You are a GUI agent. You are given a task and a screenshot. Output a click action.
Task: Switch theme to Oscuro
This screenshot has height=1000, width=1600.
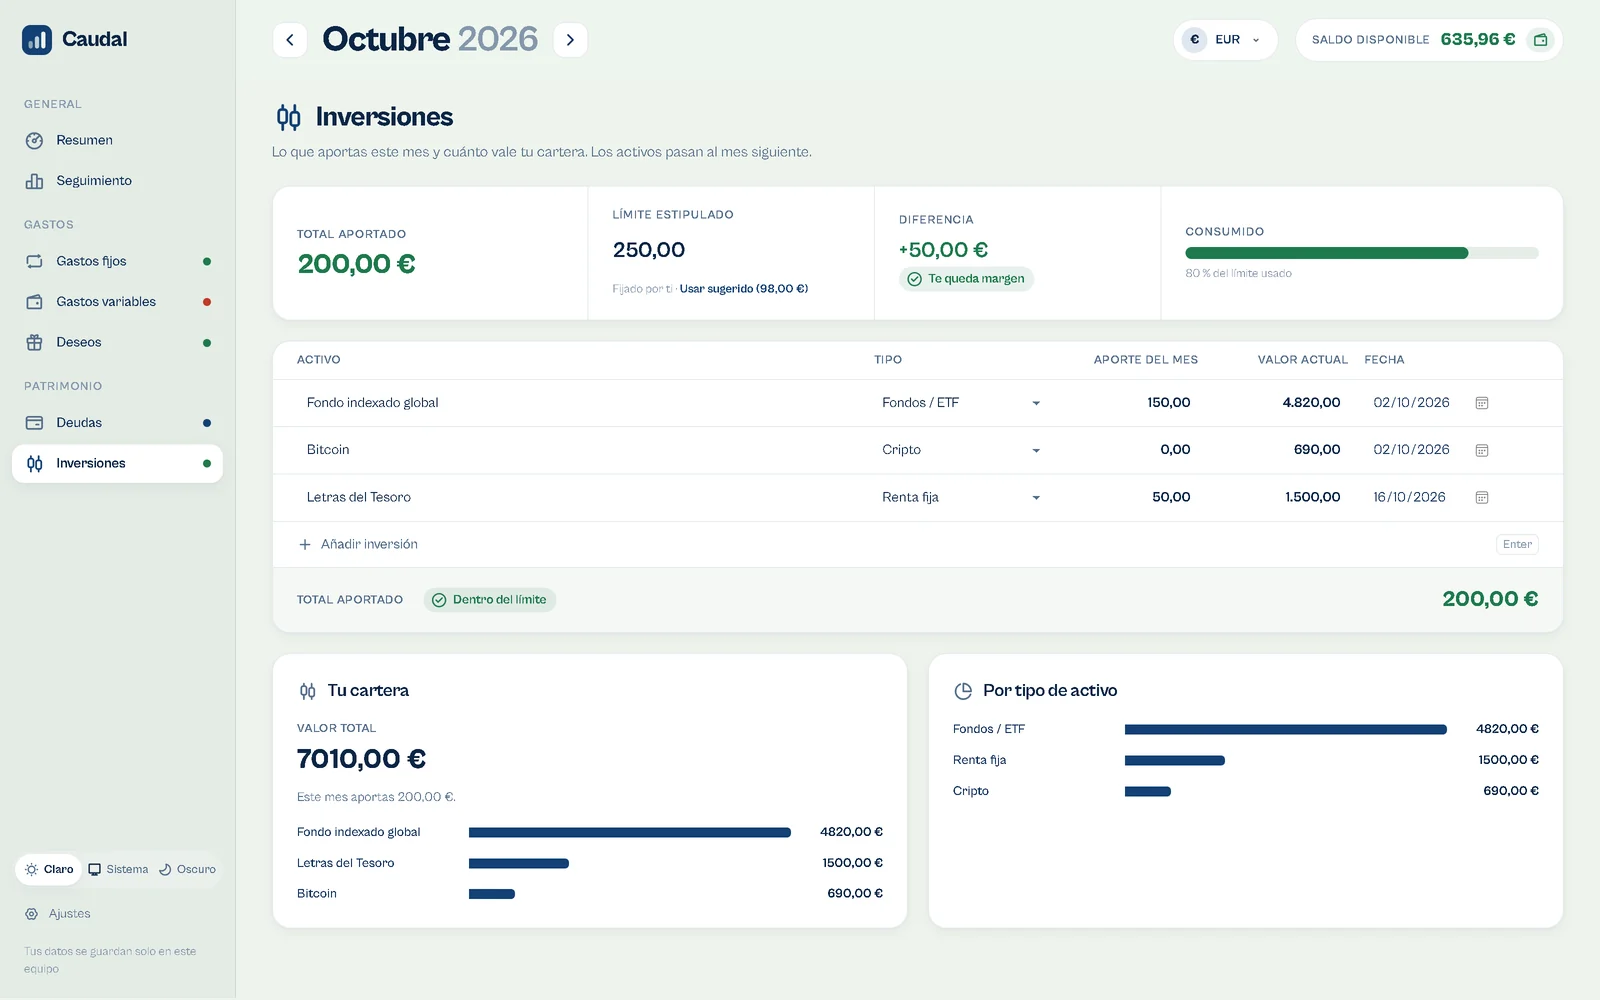point(187,870)
